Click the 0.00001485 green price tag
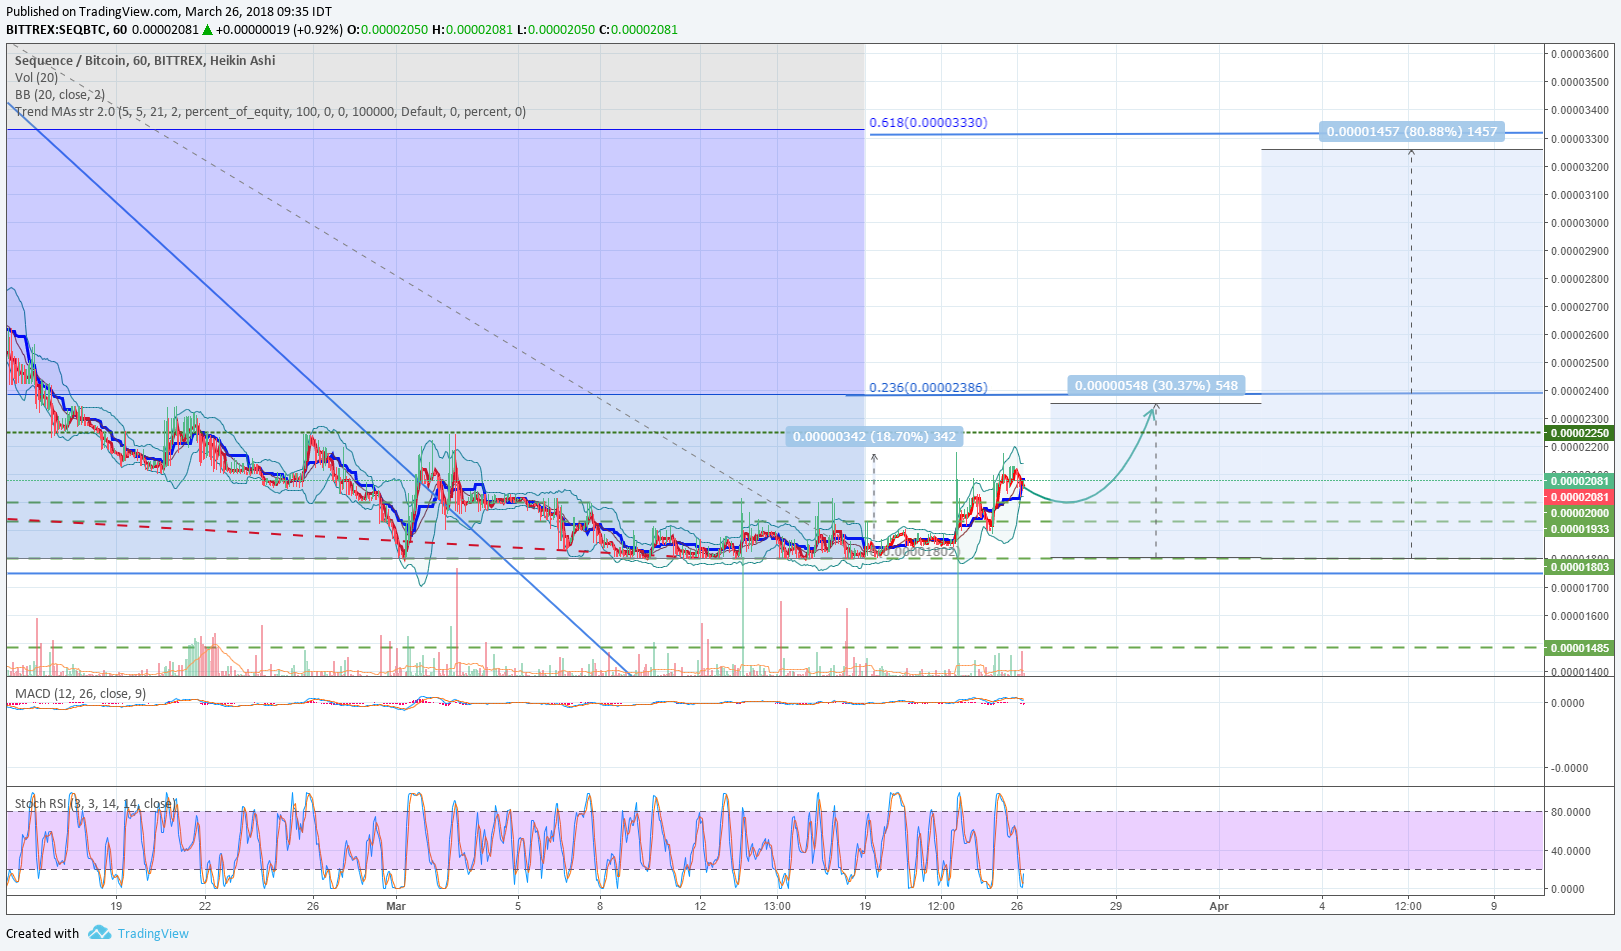Image resolution: width=1621 pixels, height=951 pixels. click(1579, 648)
